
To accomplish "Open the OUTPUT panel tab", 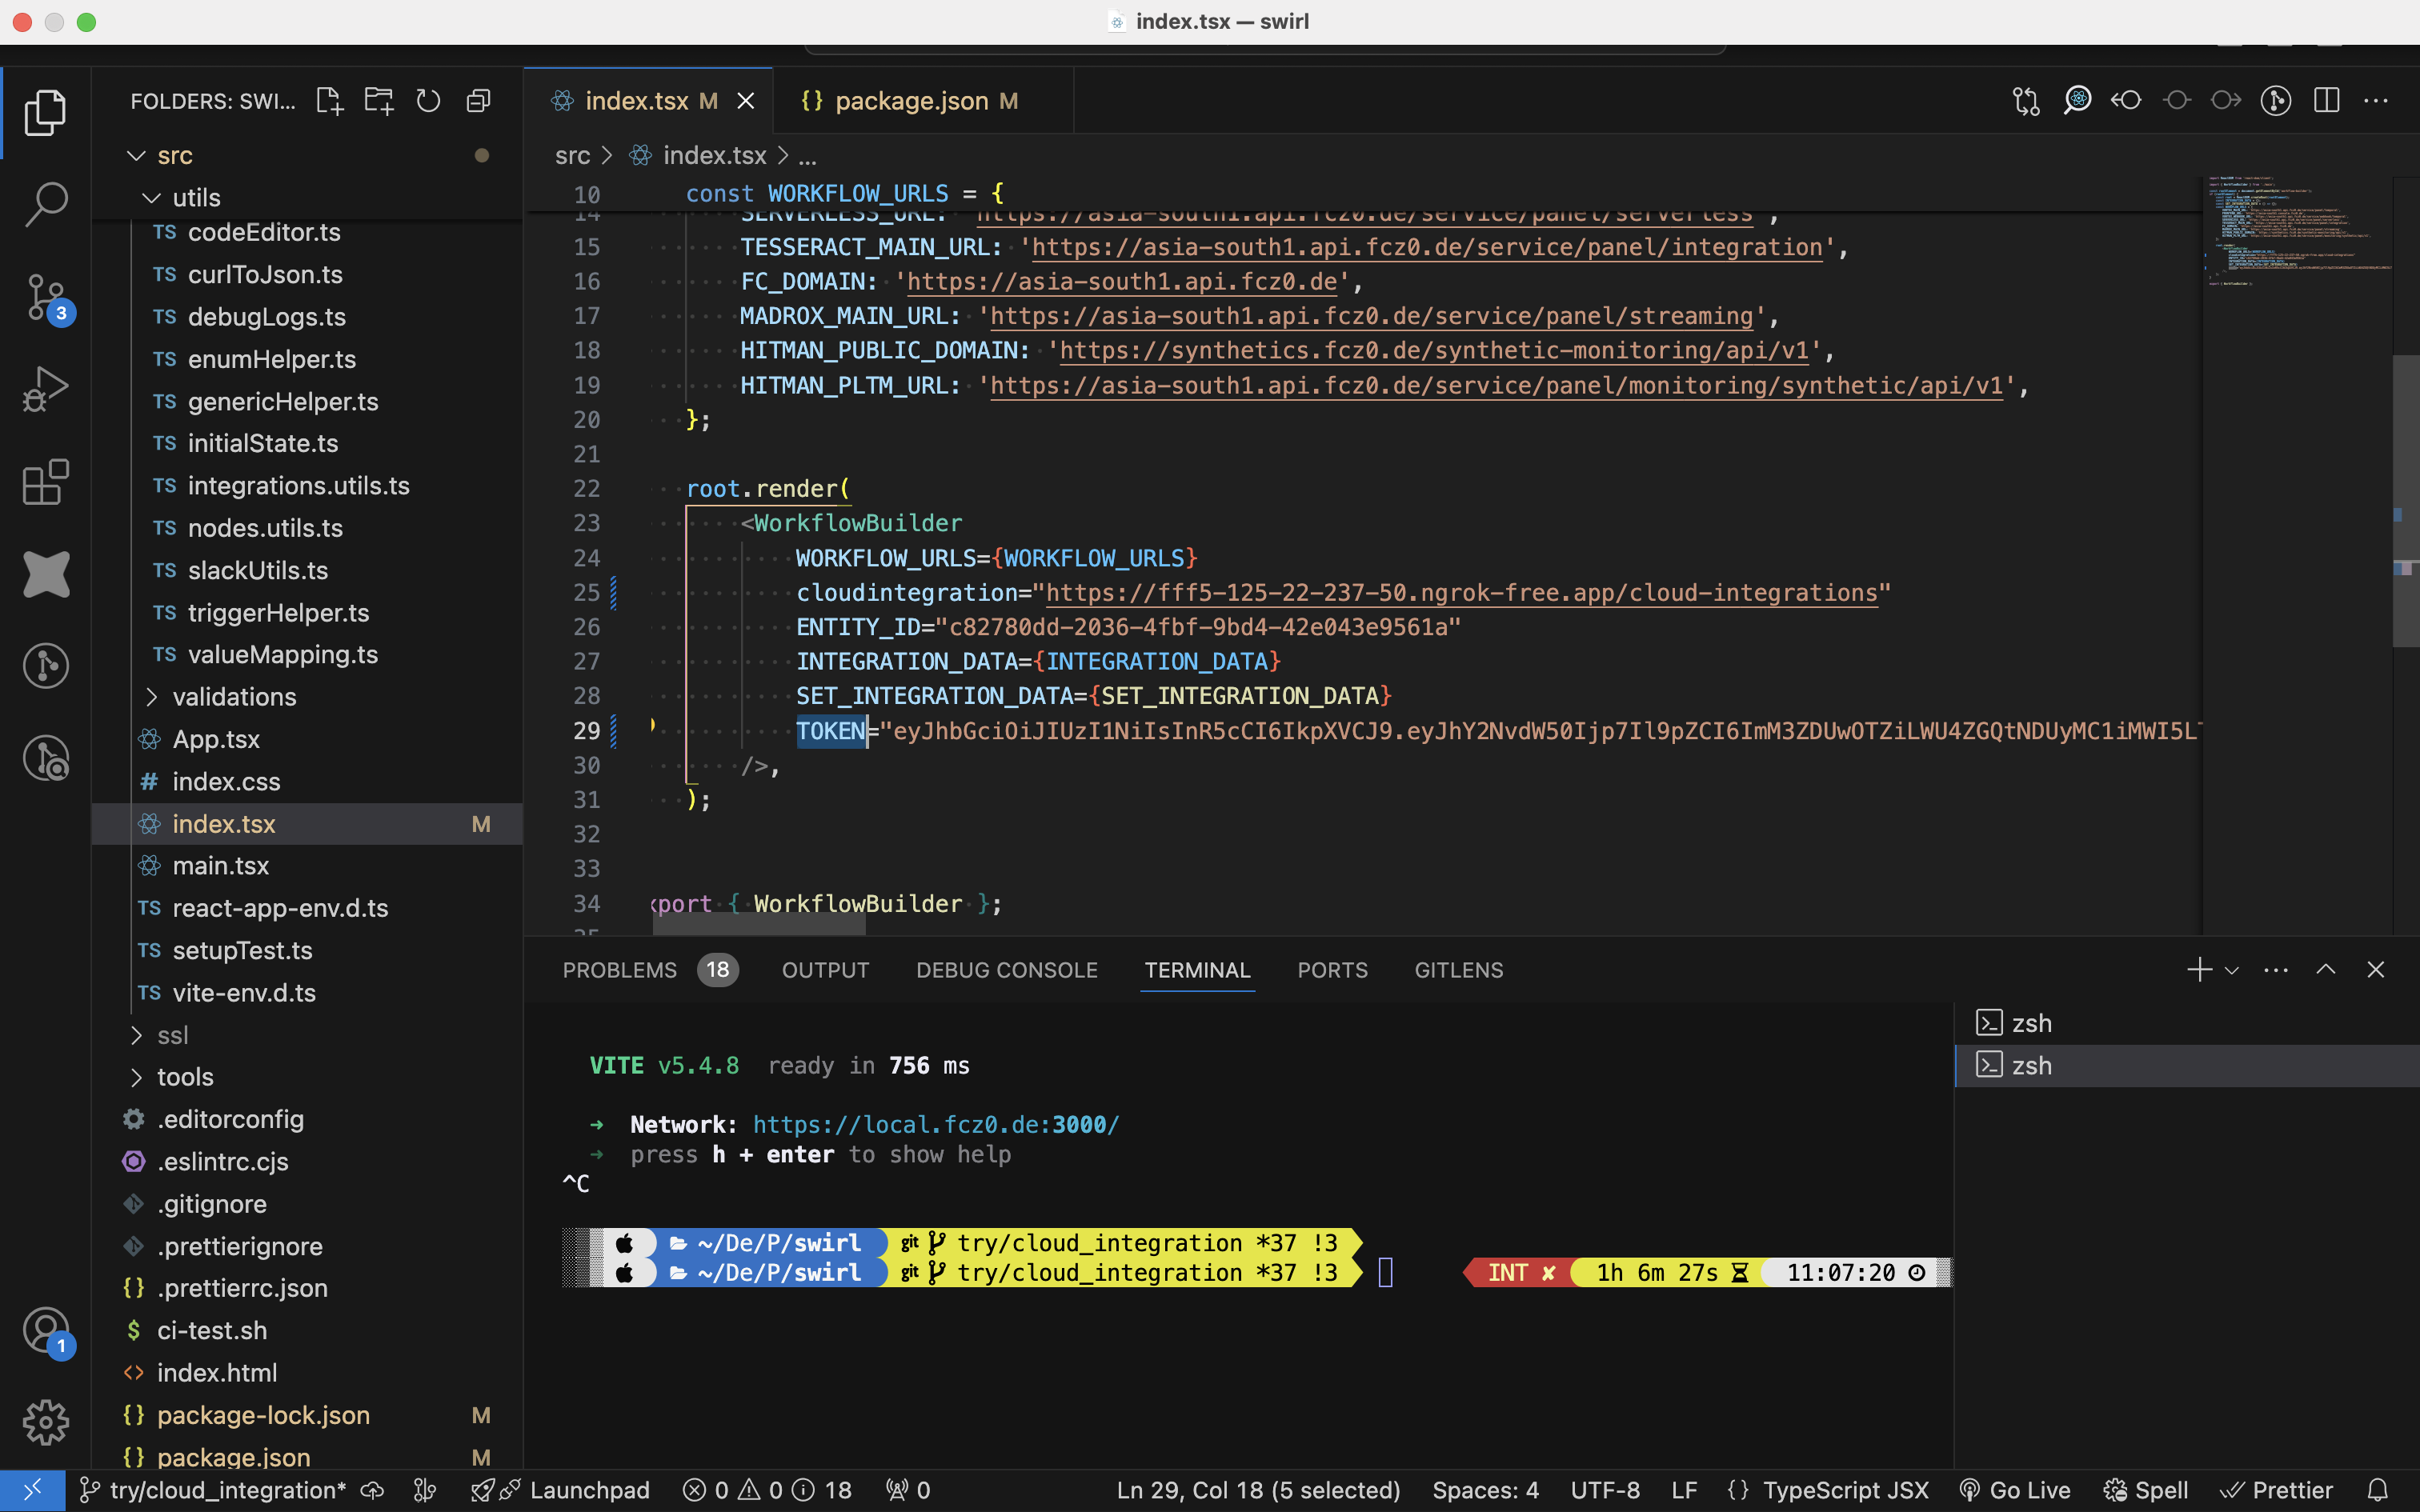I will (x=825, y=970).
